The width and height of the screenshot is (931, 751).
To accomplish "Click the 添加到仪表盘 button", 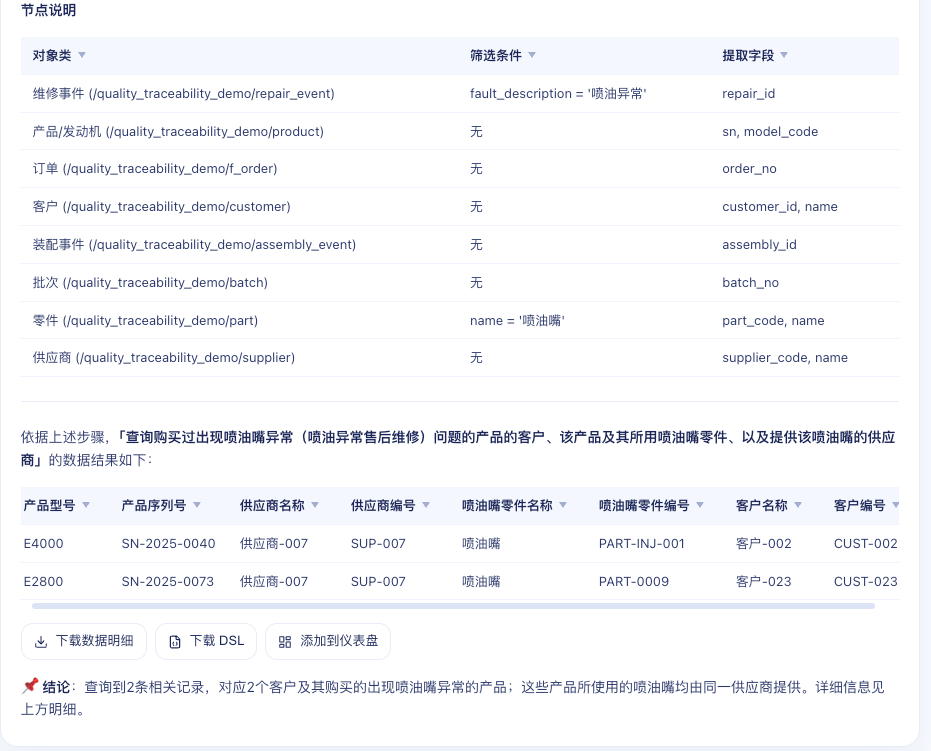I will 328,641.
